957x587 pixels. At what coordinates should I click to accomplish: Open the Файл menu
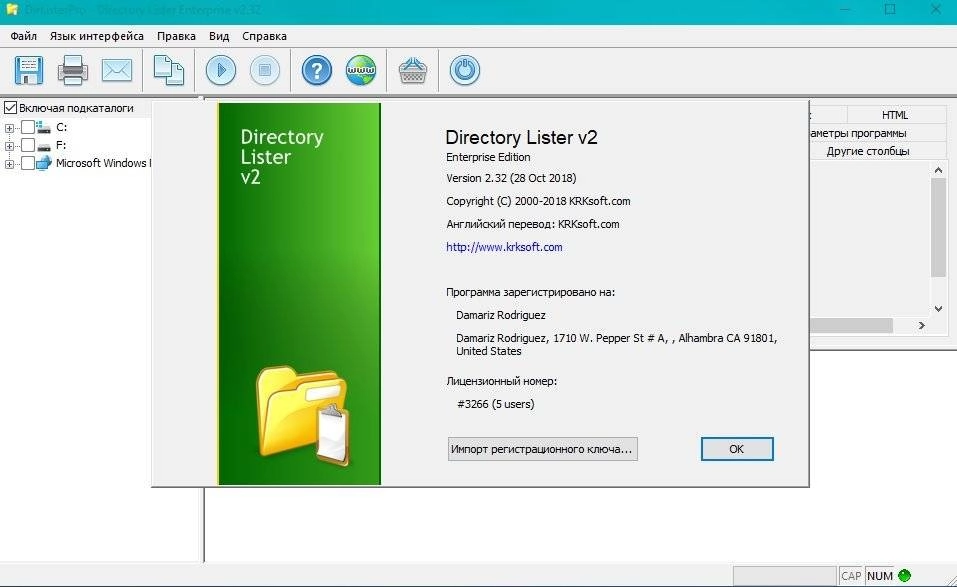tap(24, 36)
